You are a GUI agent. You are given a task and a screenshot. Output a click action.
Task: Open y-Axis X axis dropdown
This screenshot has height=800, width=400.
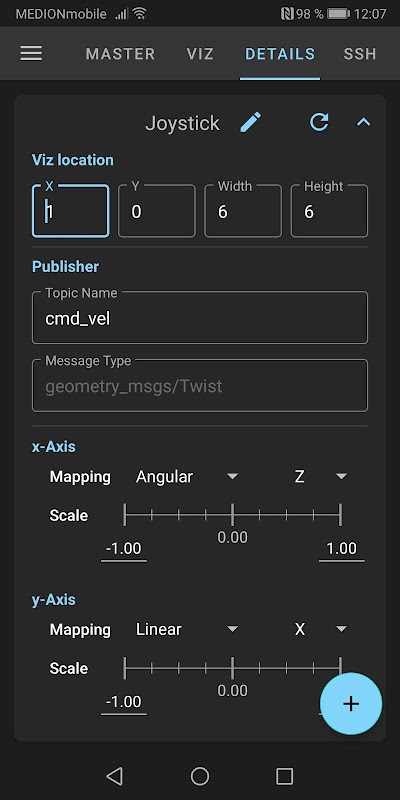tap(320, 629)
